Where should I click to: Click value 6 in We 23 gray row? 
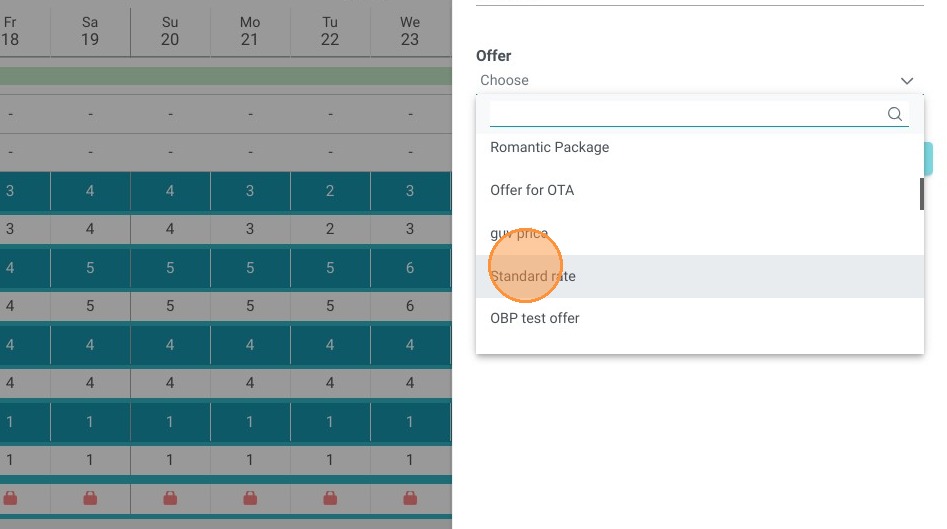click(410, 306)
